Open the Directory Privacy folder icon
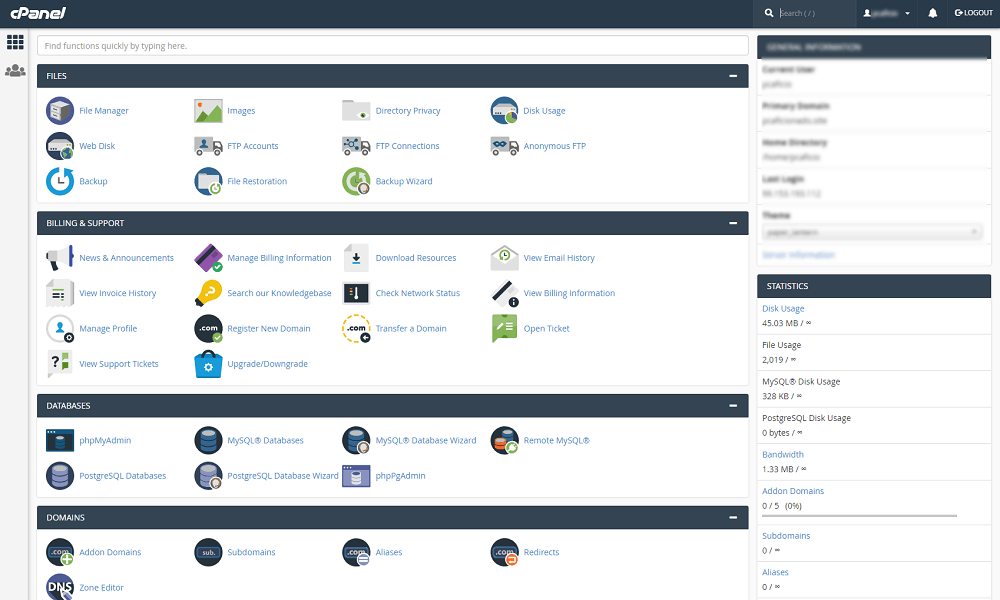Image resolution: width=1000 pixels, height=600 pixels. (356, 110)
